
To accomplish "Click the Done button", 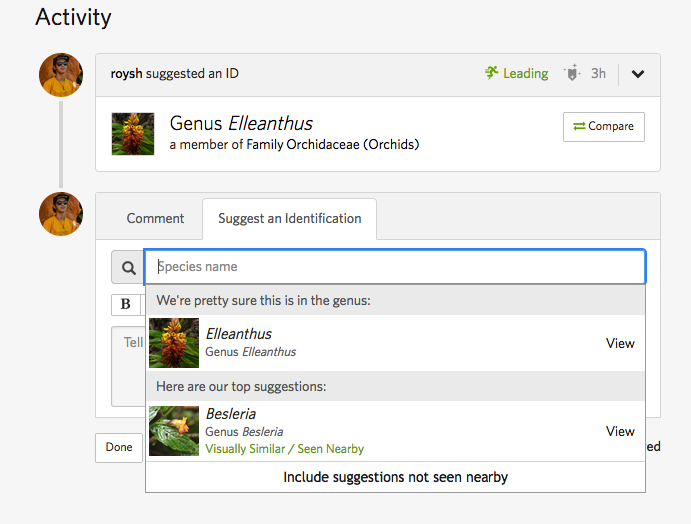I will point(119,447).
